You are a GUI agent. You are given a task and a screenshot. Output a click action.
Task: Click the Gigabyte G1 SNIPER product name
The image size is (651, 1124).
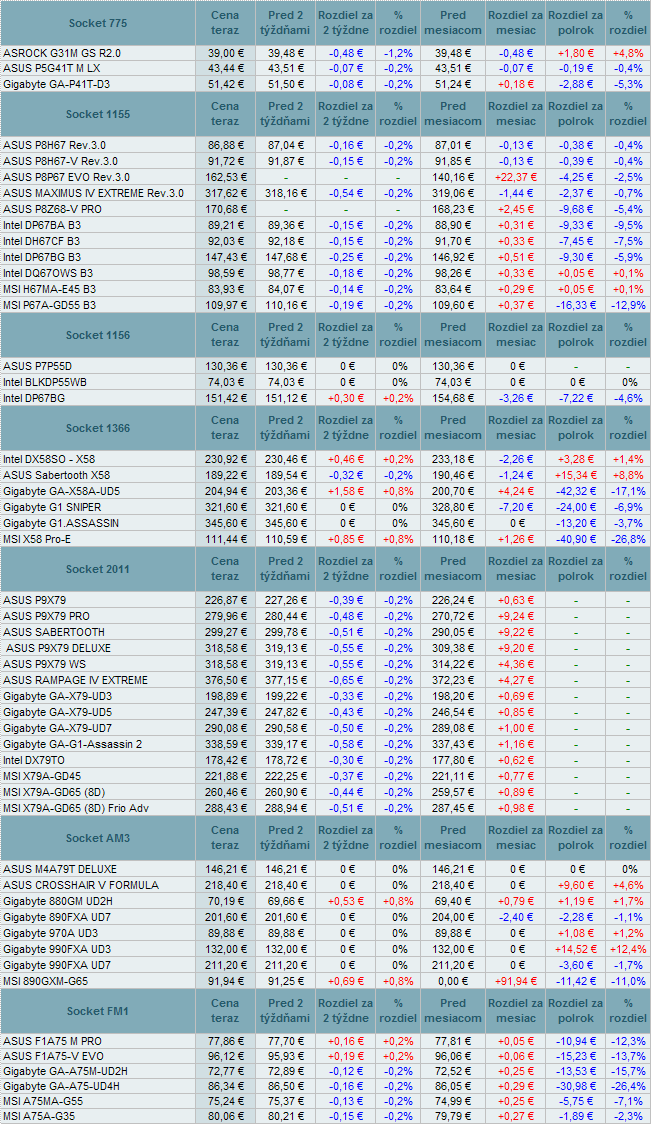click(x=52, y=507)
